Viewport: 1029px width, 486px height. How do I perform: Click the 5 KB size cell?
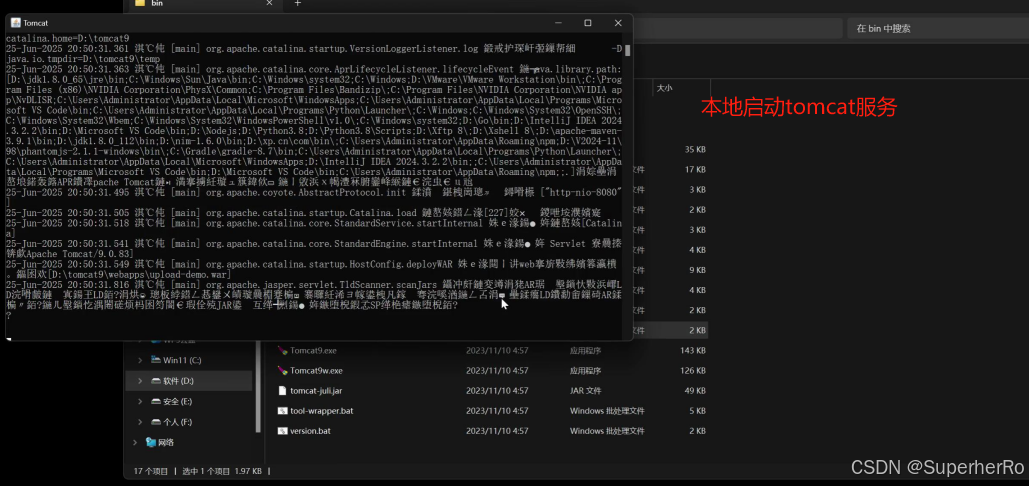pos(697,411)
